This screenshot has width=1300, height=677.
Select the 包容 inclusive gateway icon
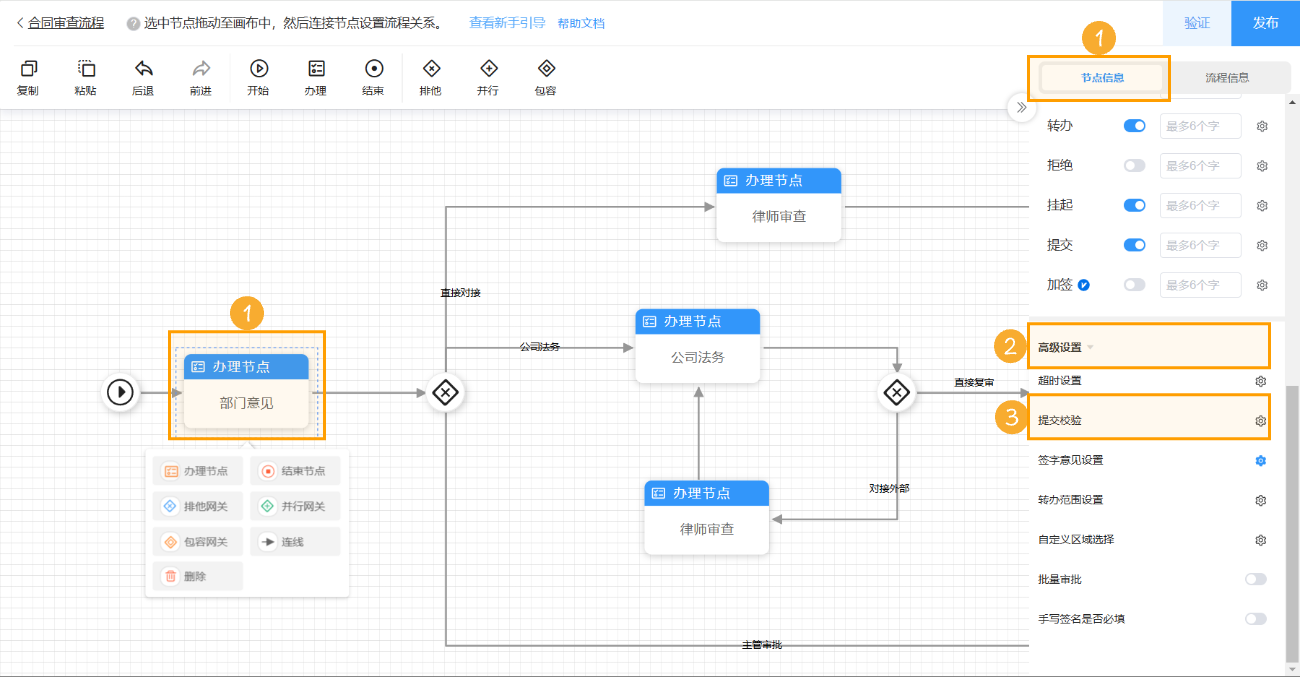(545, 69)
